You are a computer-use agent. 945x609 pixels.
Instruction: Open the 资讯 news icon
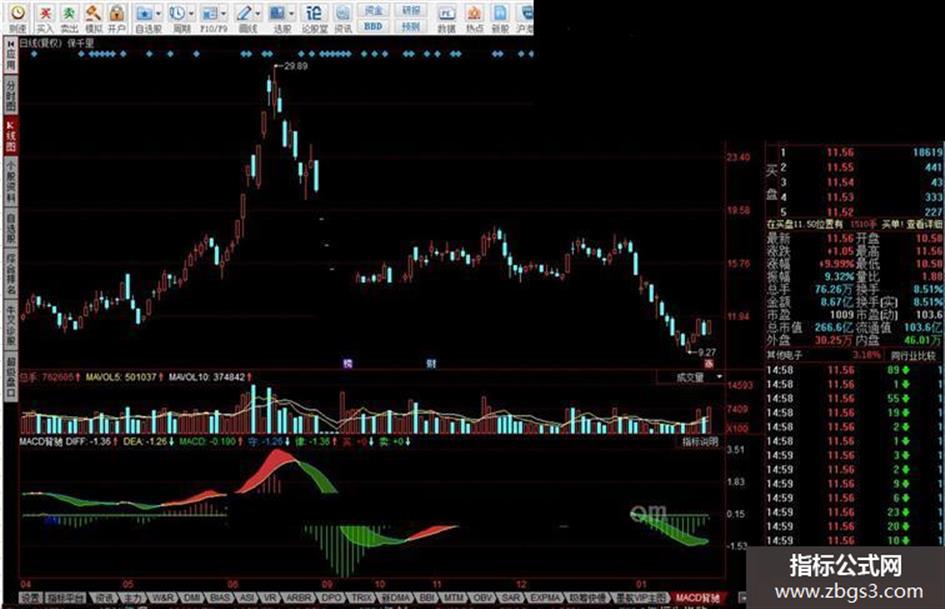point(343,17)
